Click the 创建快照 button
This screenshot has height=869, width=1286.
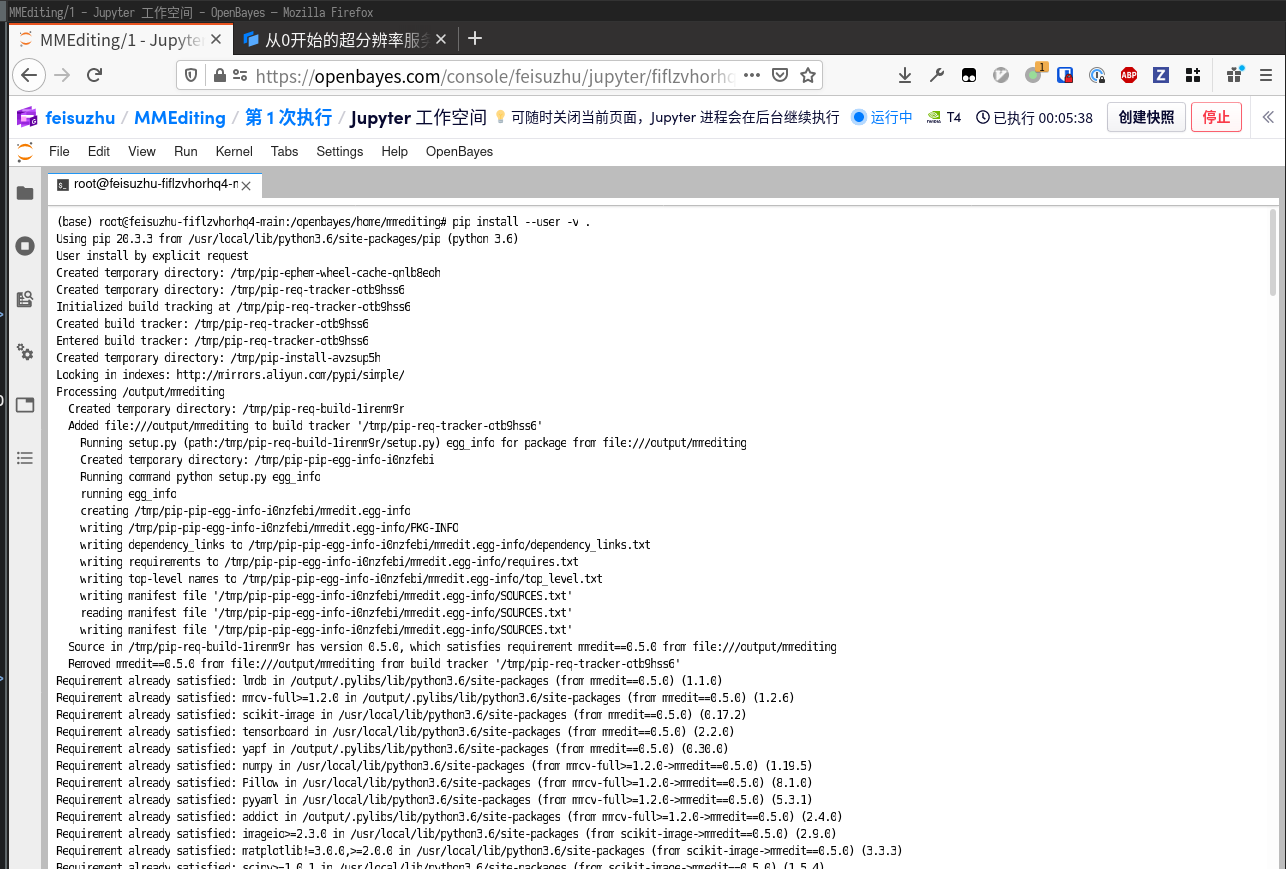pos(1145,117)
